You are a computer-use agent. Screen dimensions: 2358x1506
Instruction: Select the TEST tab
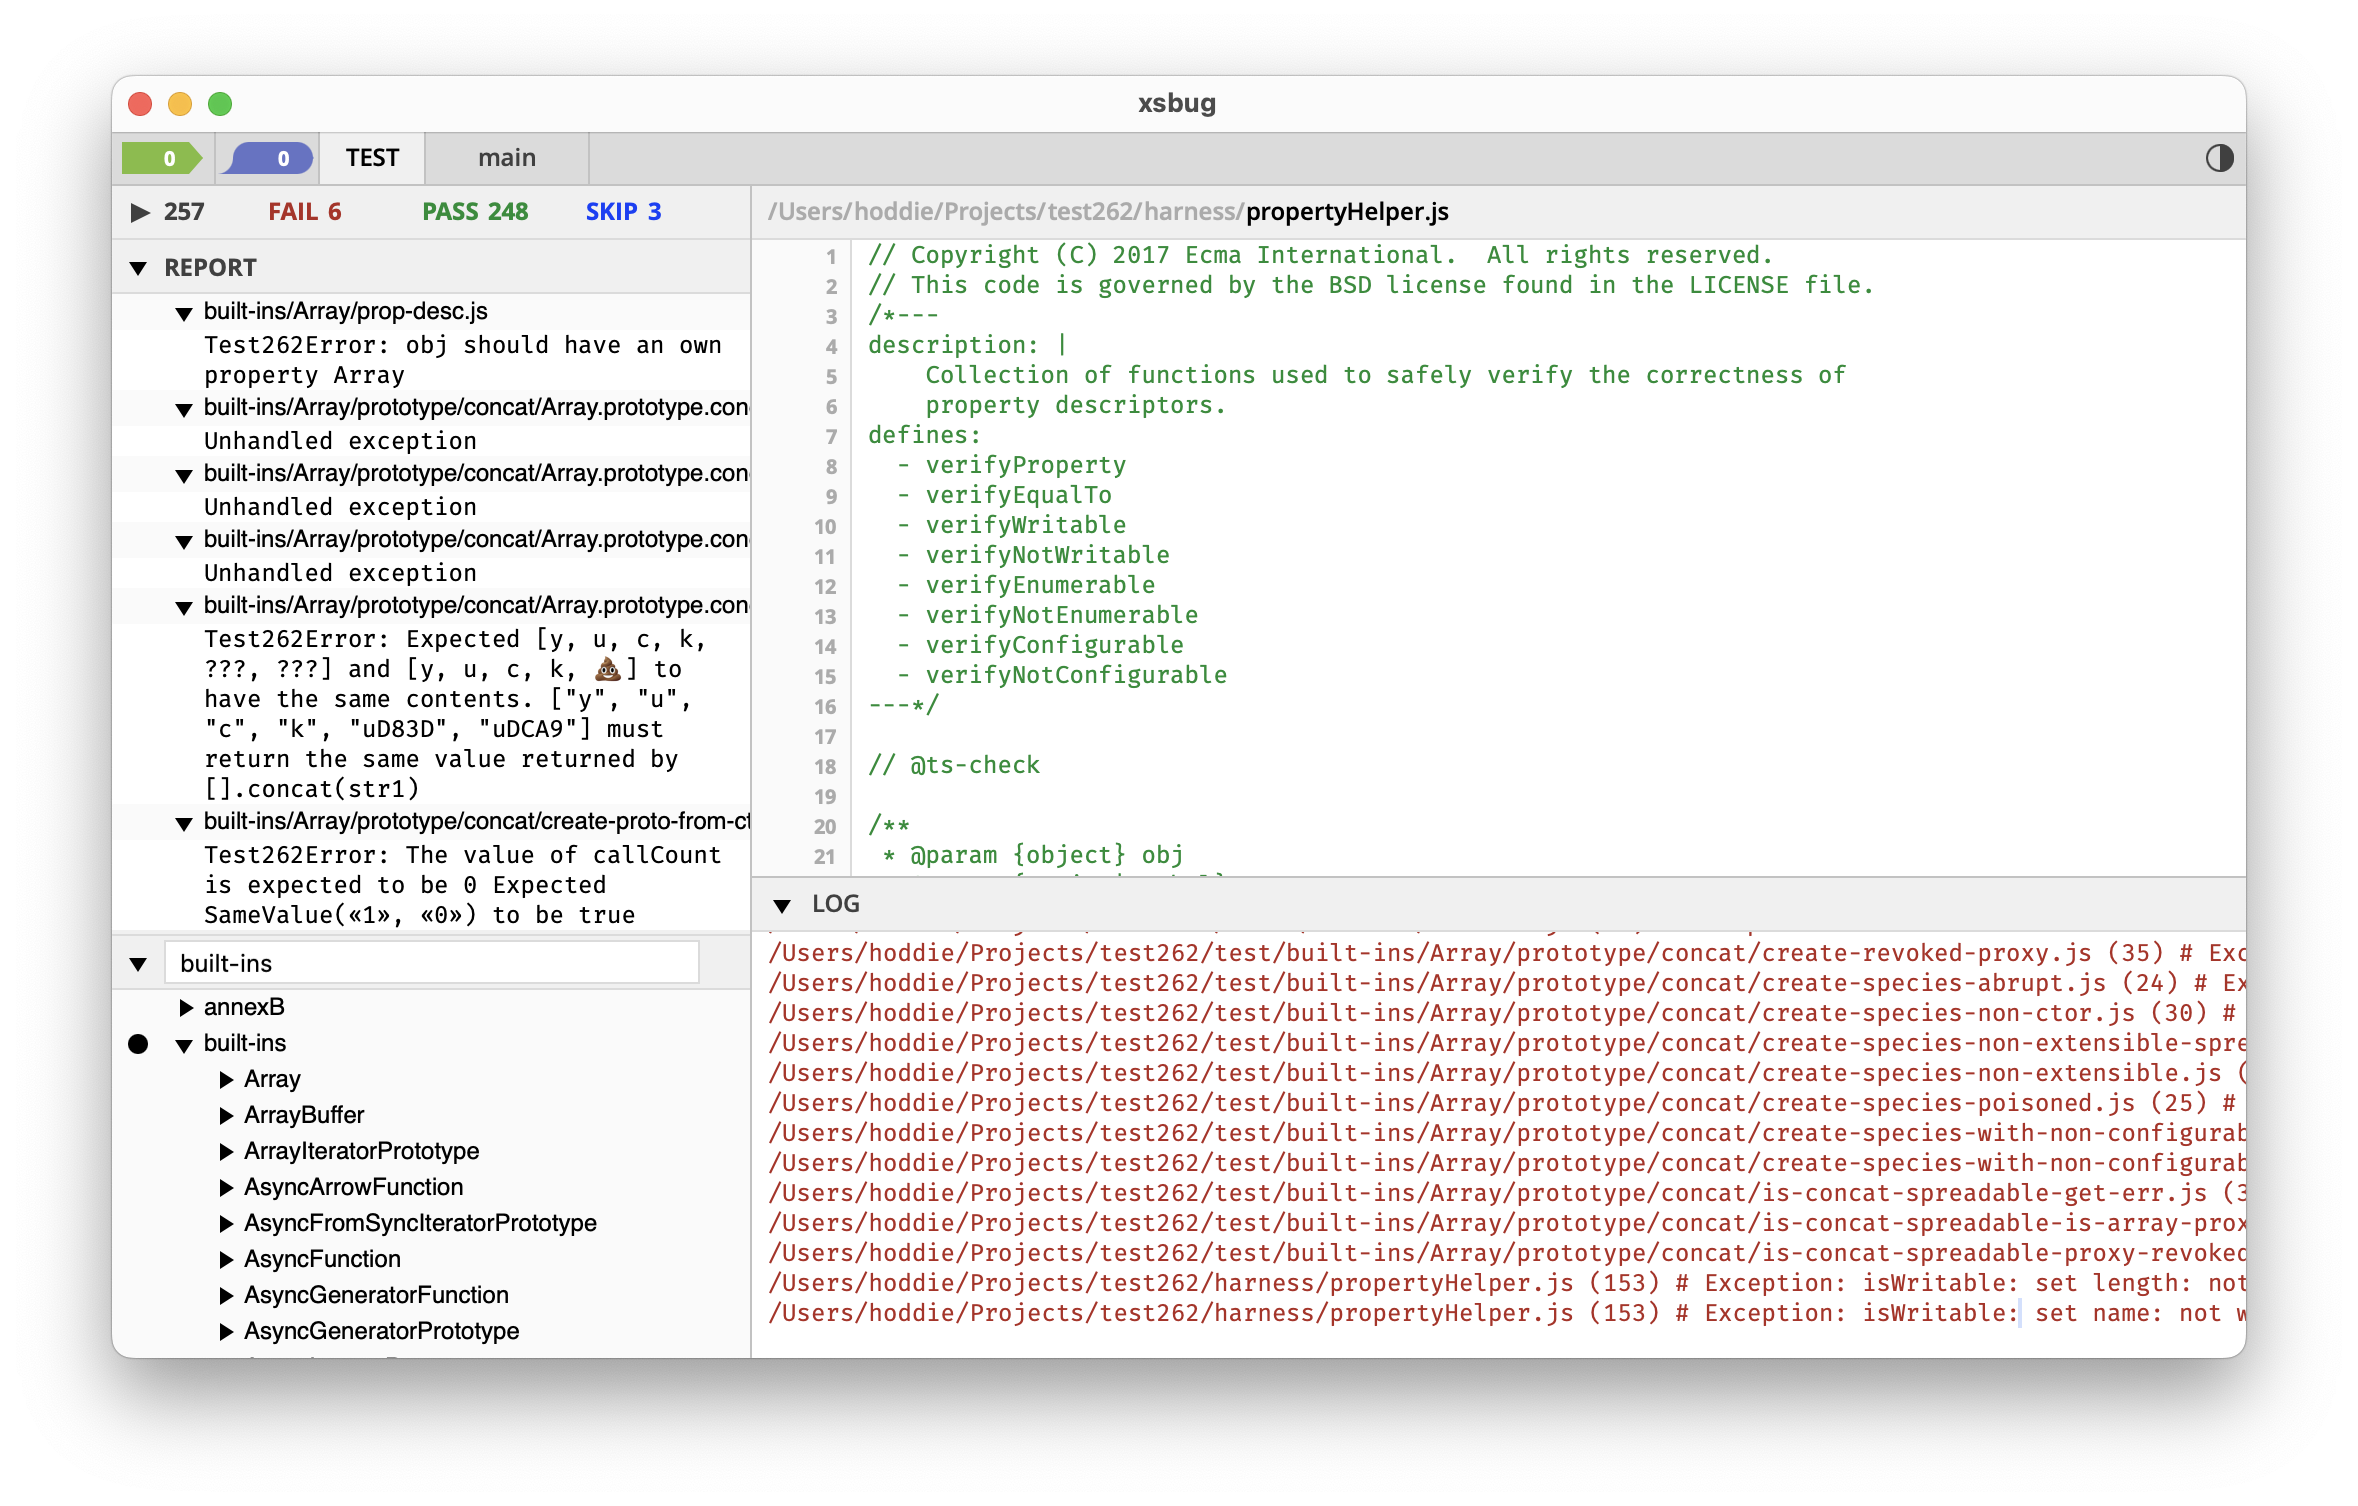tap(372, 158)
